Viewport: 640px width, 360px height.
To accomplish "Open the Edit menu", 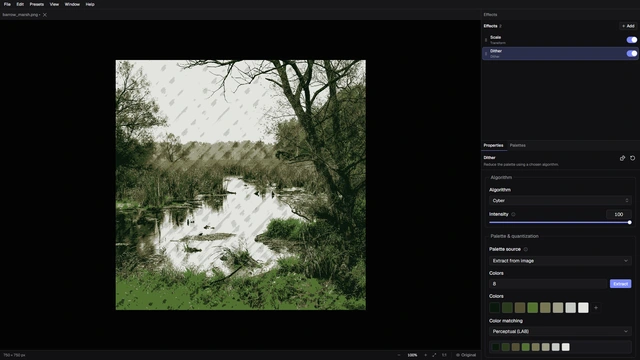I will click(x=20, y=4).
